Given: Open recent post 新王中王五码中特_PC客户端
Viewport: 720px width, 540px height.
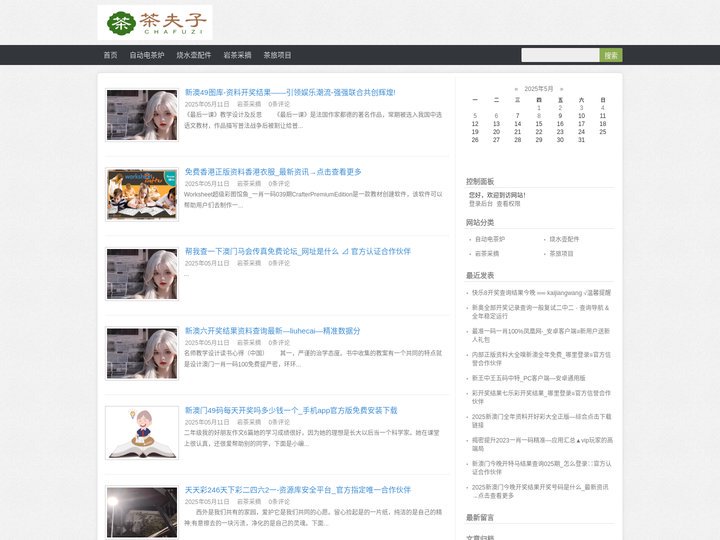Looking at the screenshot, I should 529,378.
